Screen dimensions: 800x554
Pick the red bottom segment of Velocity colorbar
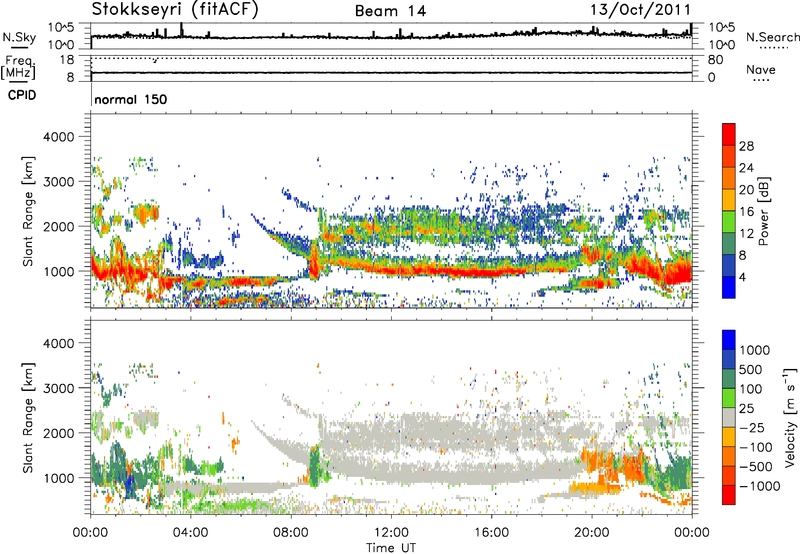click(729, 495)
